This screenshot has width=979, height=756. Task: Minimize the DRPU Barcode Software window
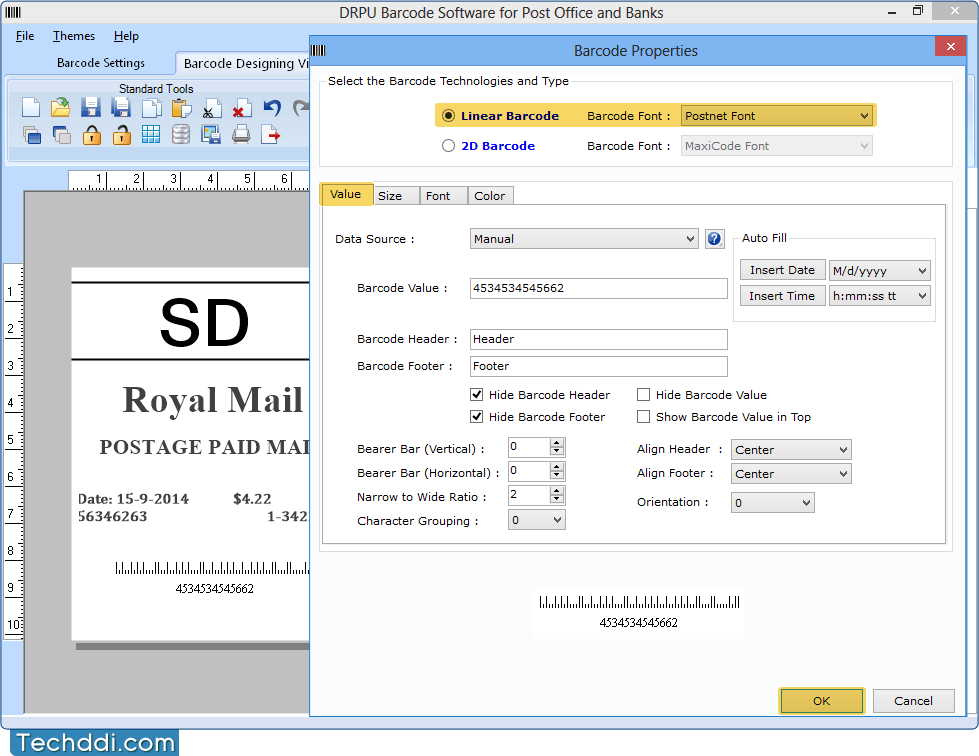(x=892, y=12)
